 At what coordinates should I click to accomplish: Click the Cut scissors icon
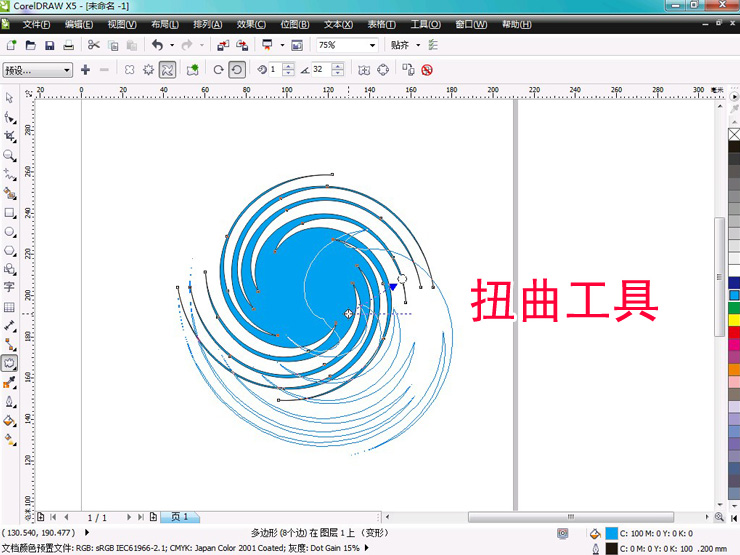(93, 45)
